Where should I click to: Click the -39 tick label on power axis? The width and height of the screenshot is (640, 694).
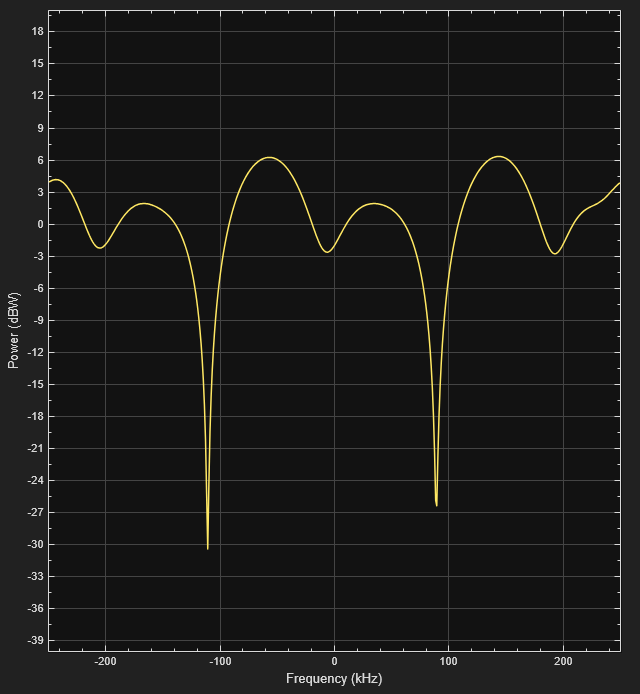click(x=34, y=641)
